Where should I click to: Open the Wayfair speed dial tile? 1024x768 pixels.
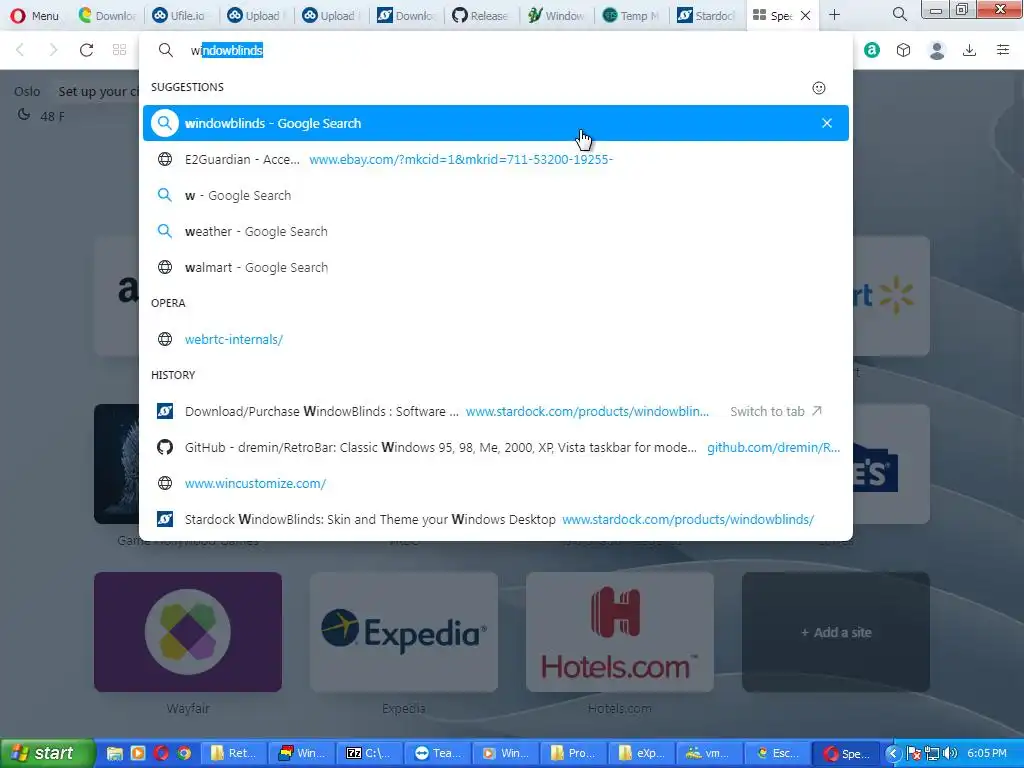click(x=188, y=632)
